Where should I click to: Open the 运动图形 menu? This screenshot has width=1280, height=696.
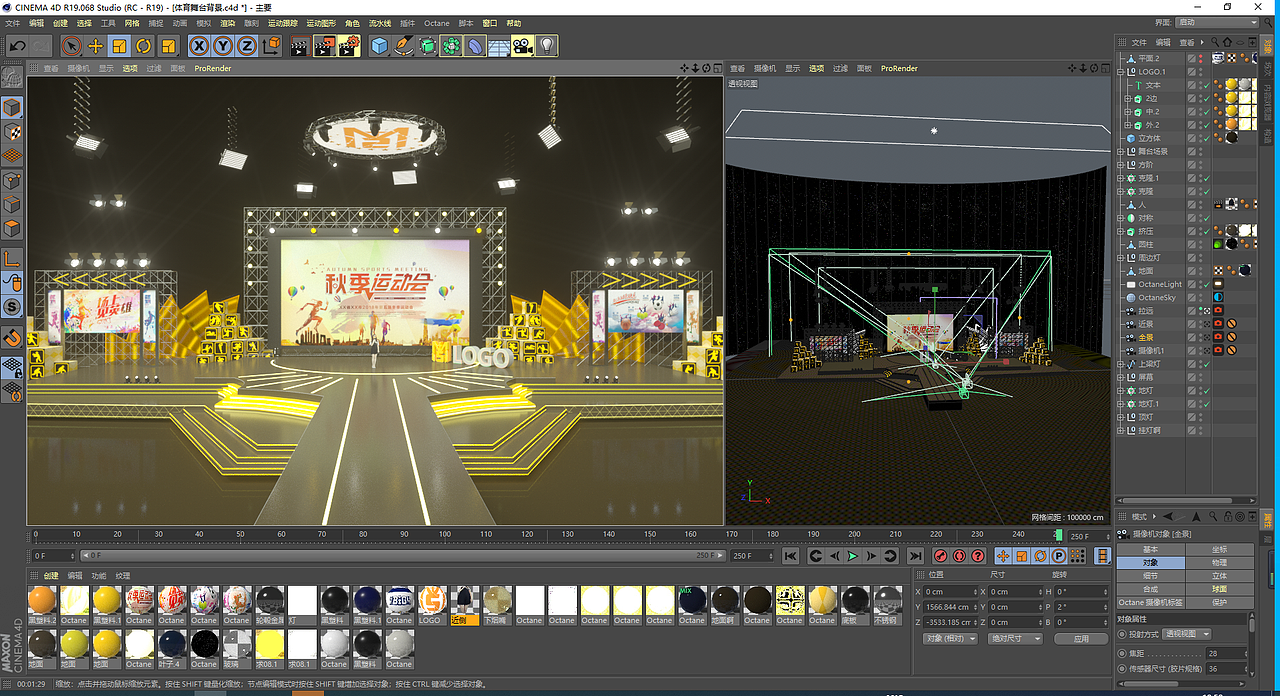coord(321,23)
